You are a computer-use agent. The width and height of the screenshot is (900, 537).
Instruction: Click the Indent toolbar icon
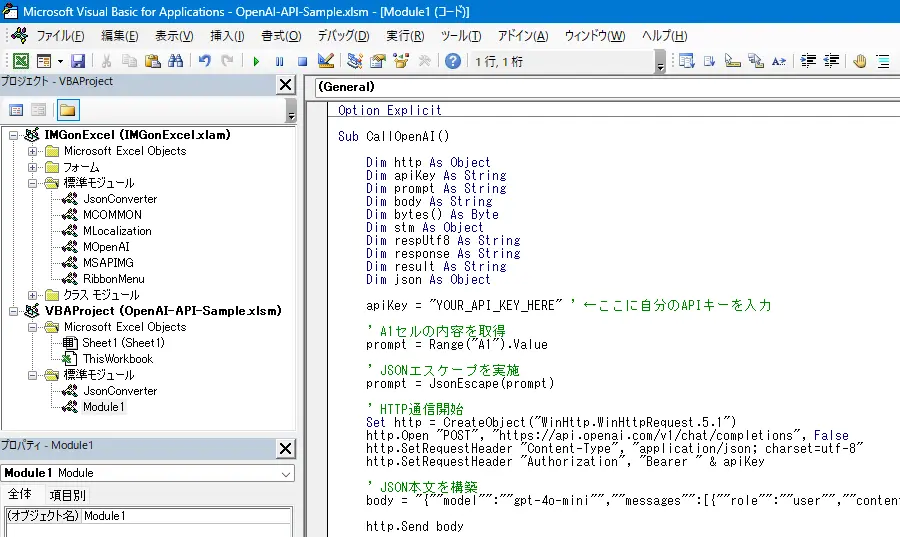[x=809, y=61]
